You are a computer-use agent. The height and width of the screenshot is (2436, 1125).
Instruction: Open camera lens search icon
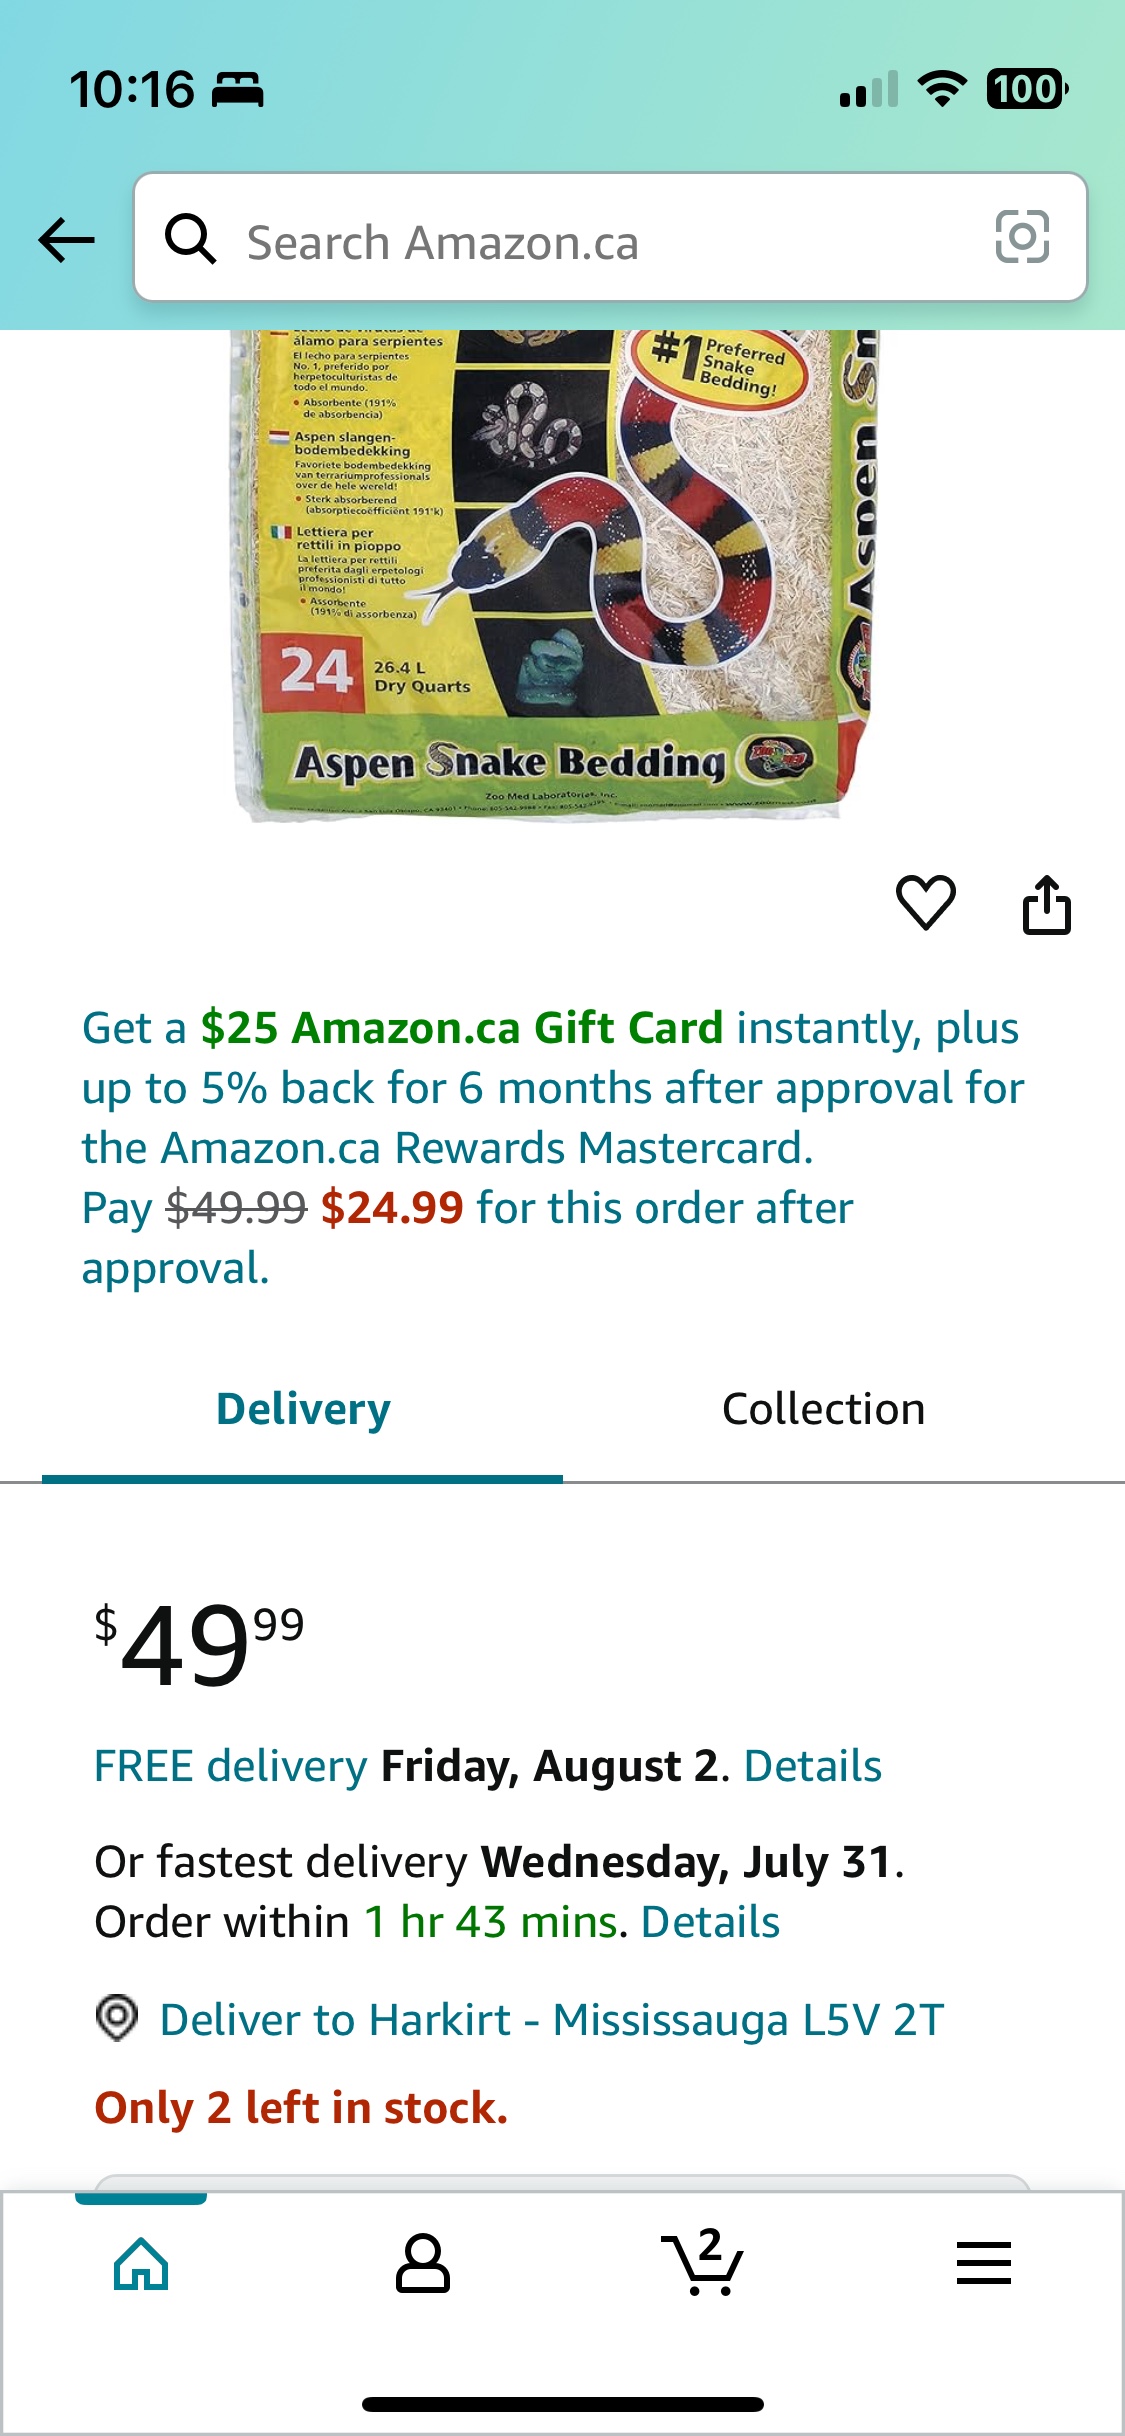(x=1022, y=237)
